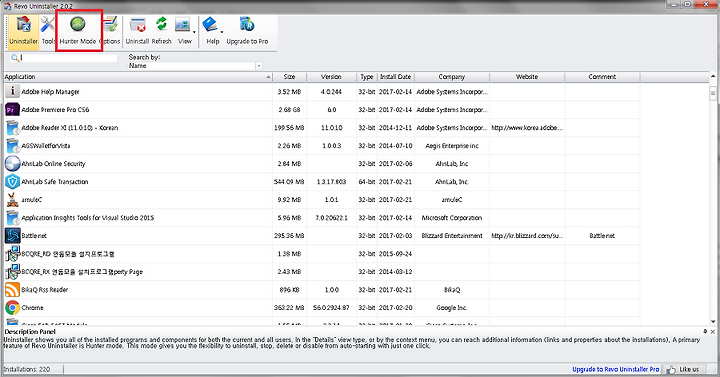Image resolution: width=720 pixels, height=377 pixels.
Task: Activate Hunter Mode in the toolbar
Action: (78, 31)
